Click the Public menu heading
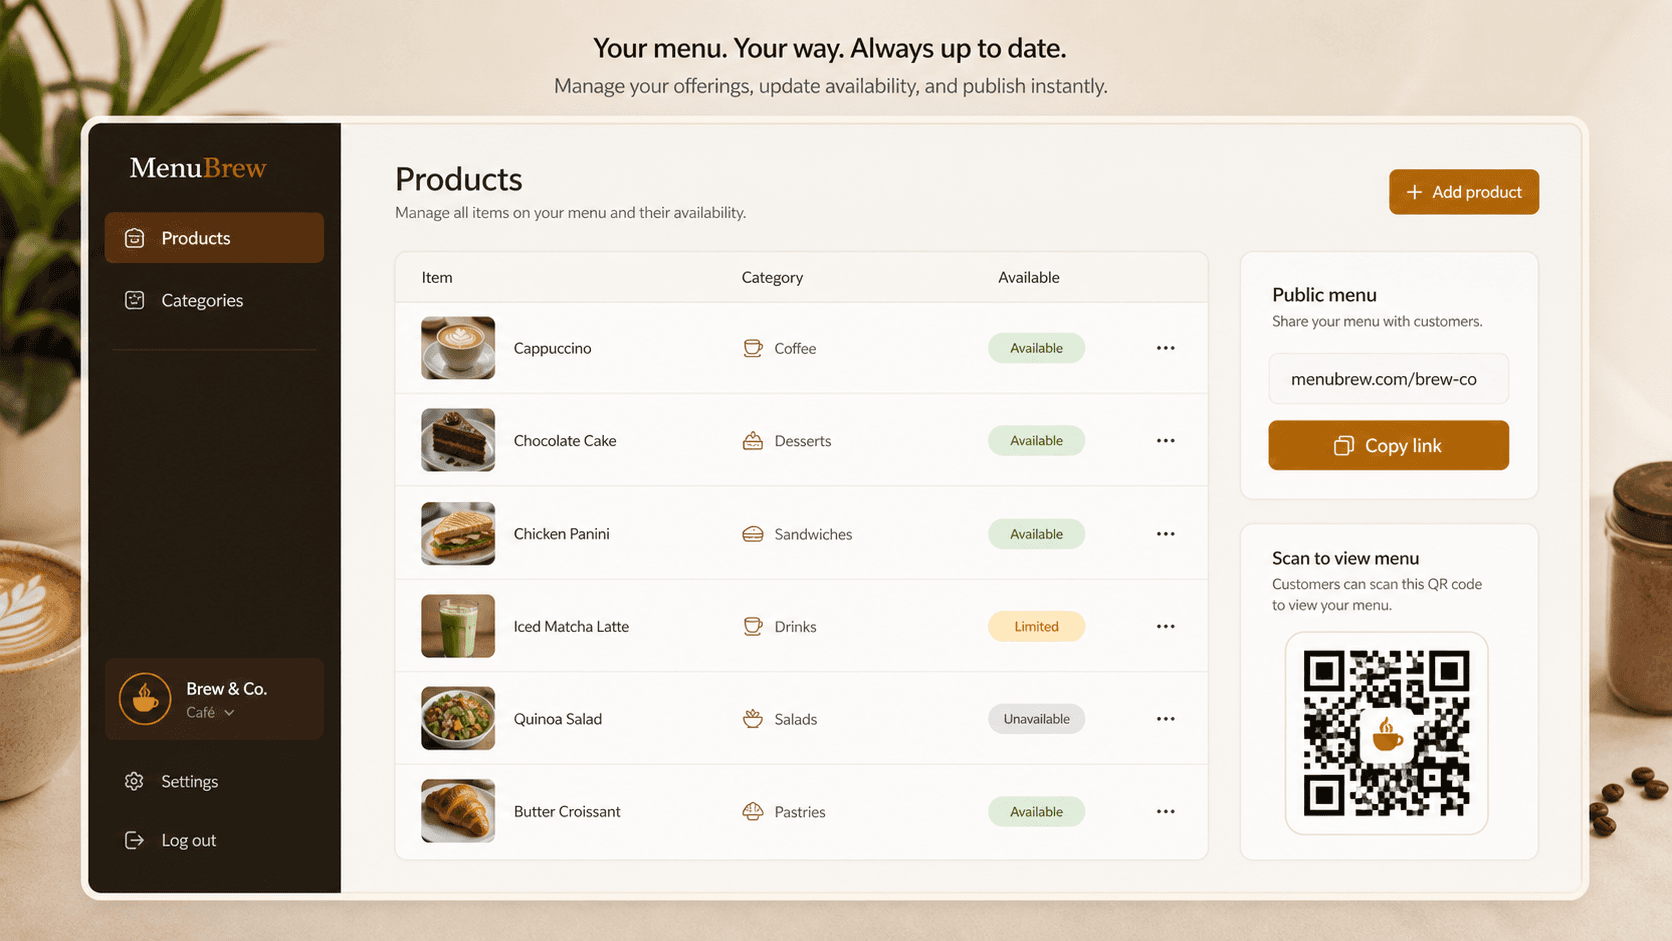The height and width of the screenshot is (941, 1672). (x=1324, y=295)
